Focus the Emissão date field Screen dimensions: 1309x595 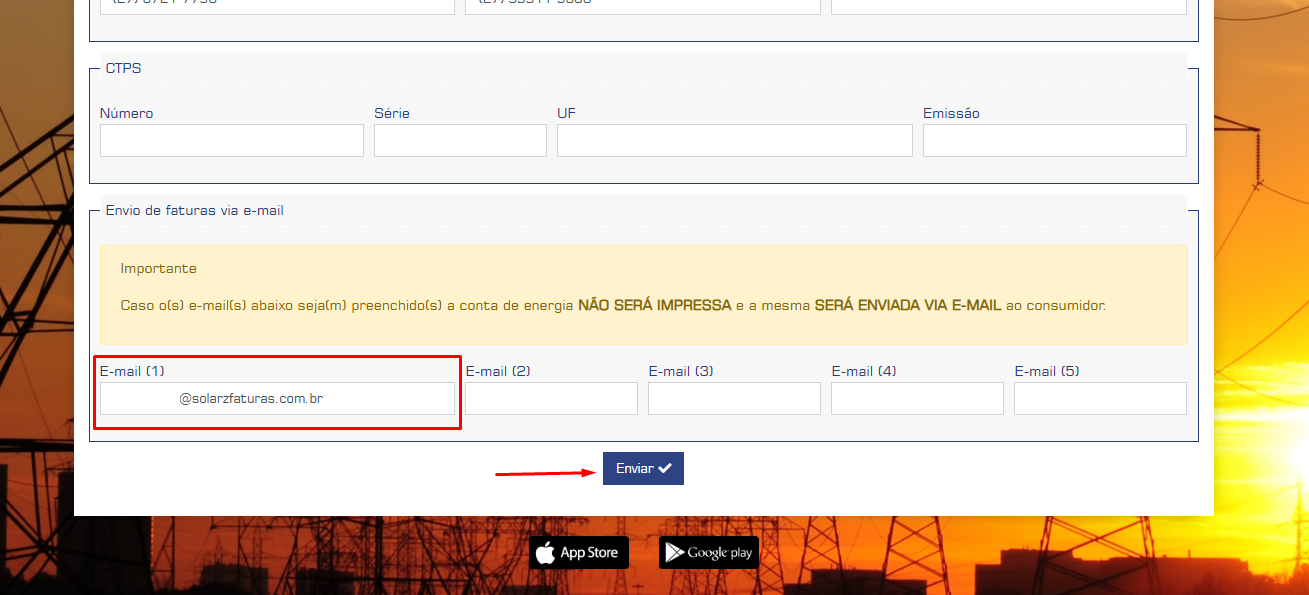pos(1054,141)
